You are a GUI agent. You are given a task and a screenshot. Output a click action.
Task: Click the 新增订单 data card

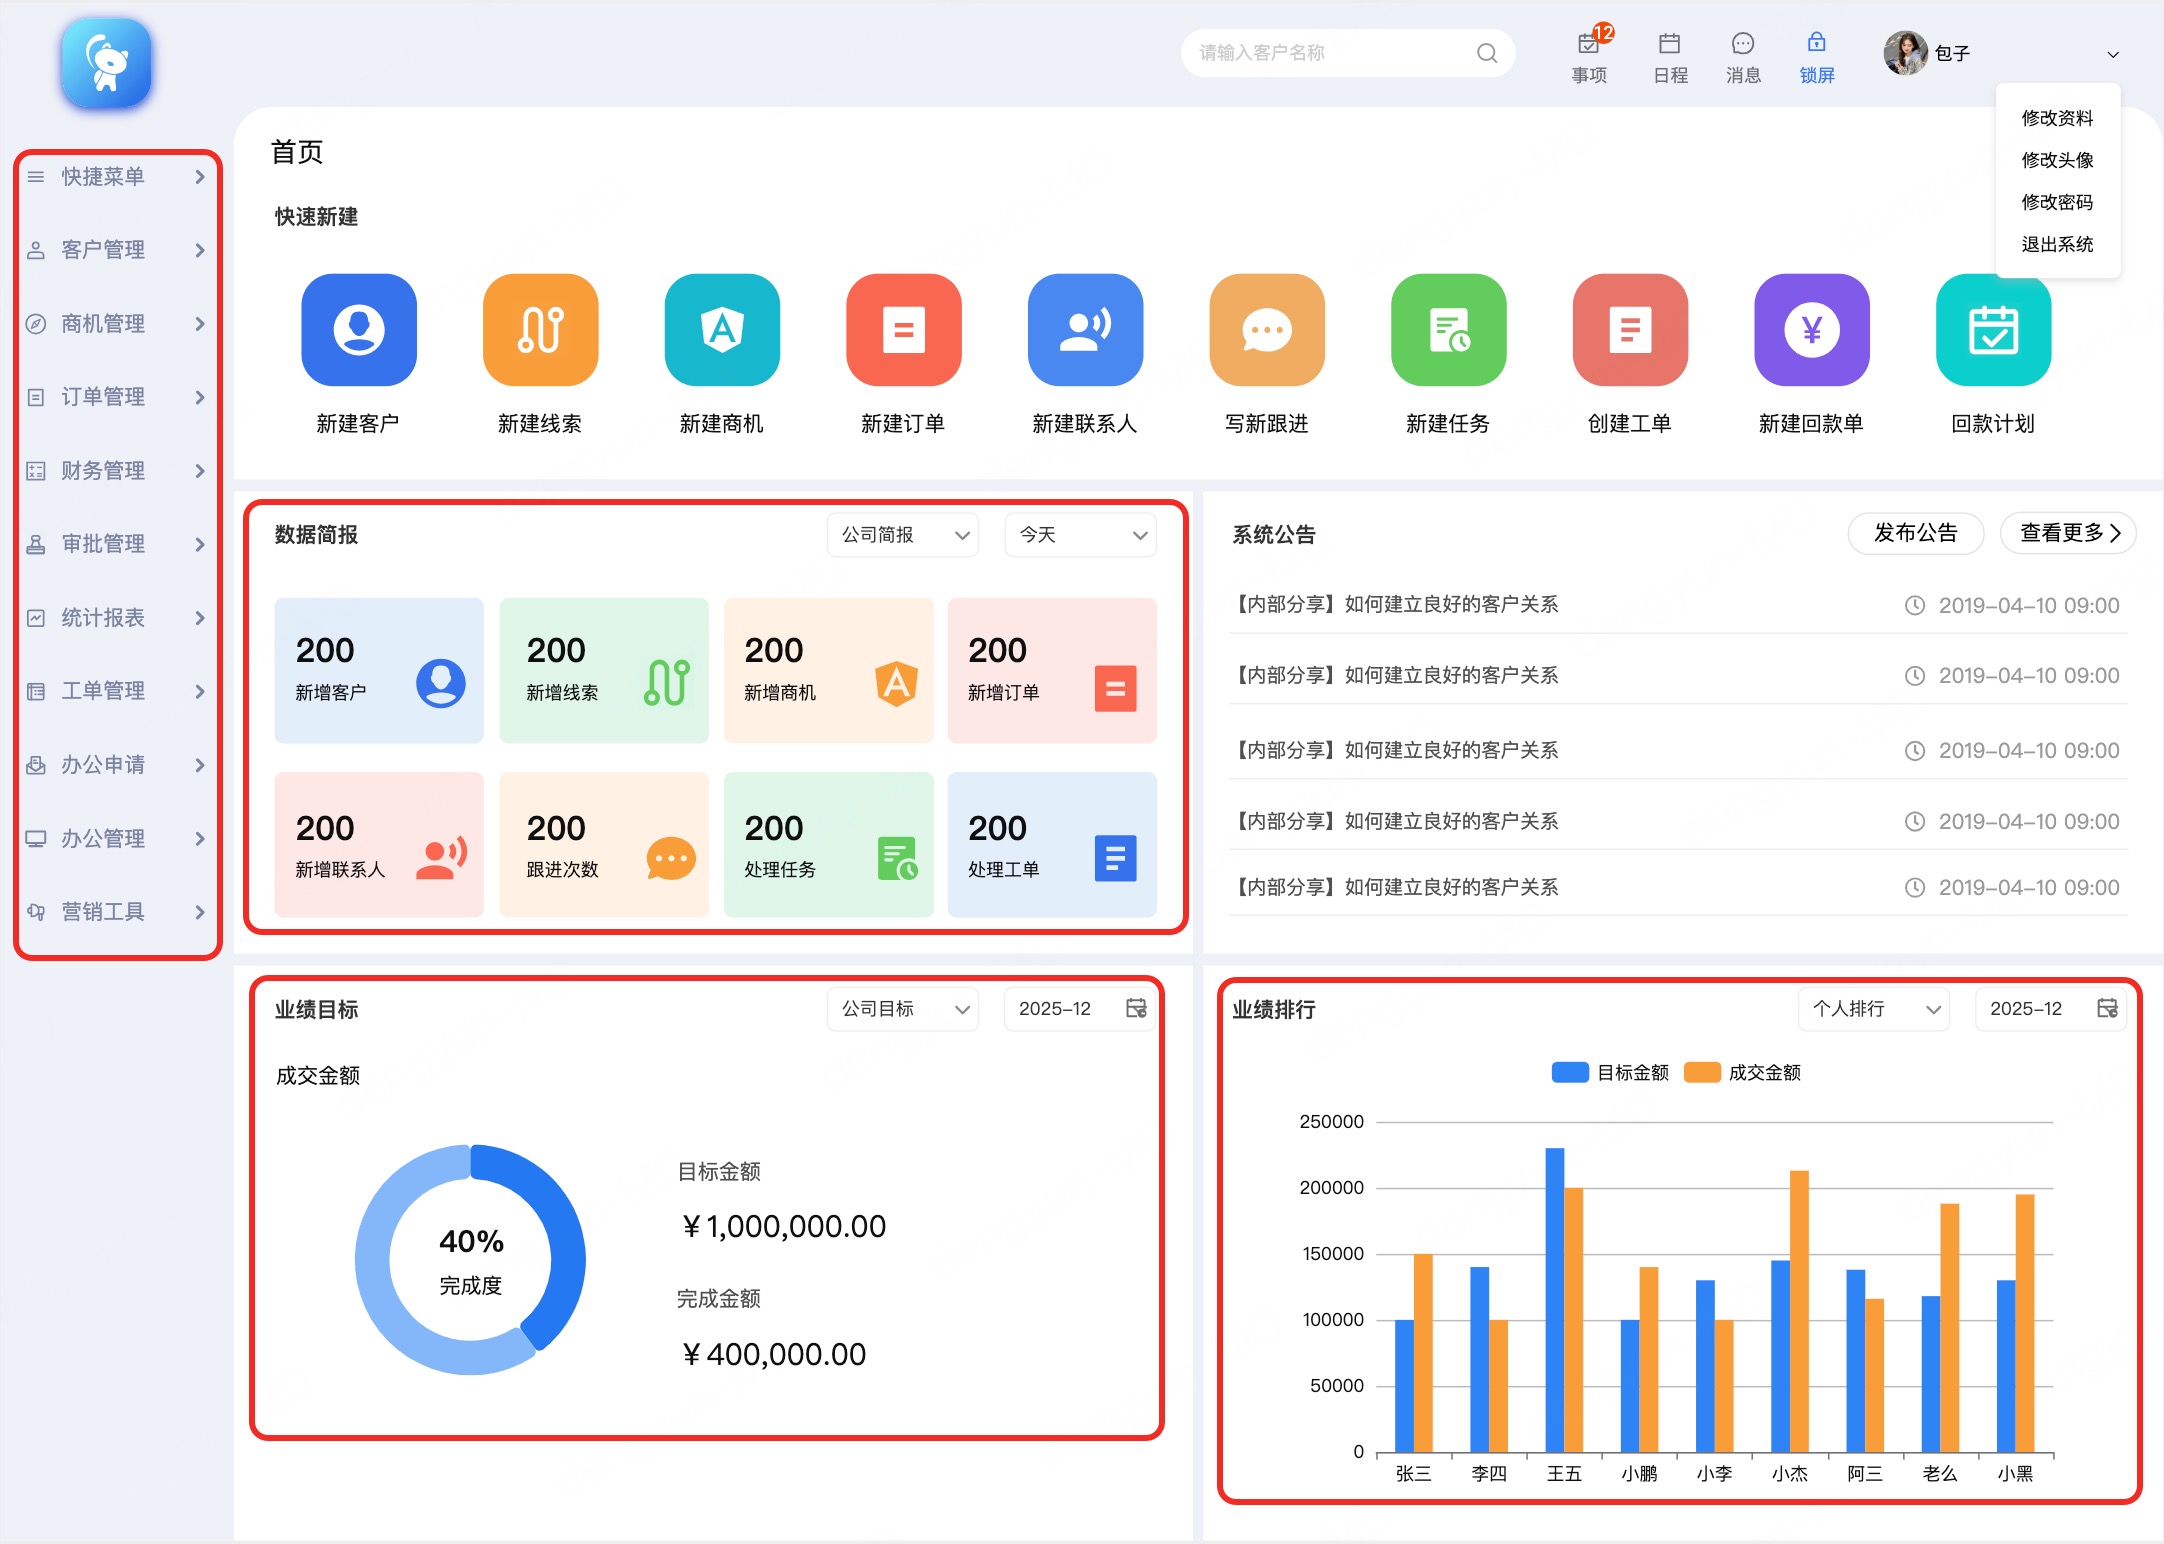1052,670
